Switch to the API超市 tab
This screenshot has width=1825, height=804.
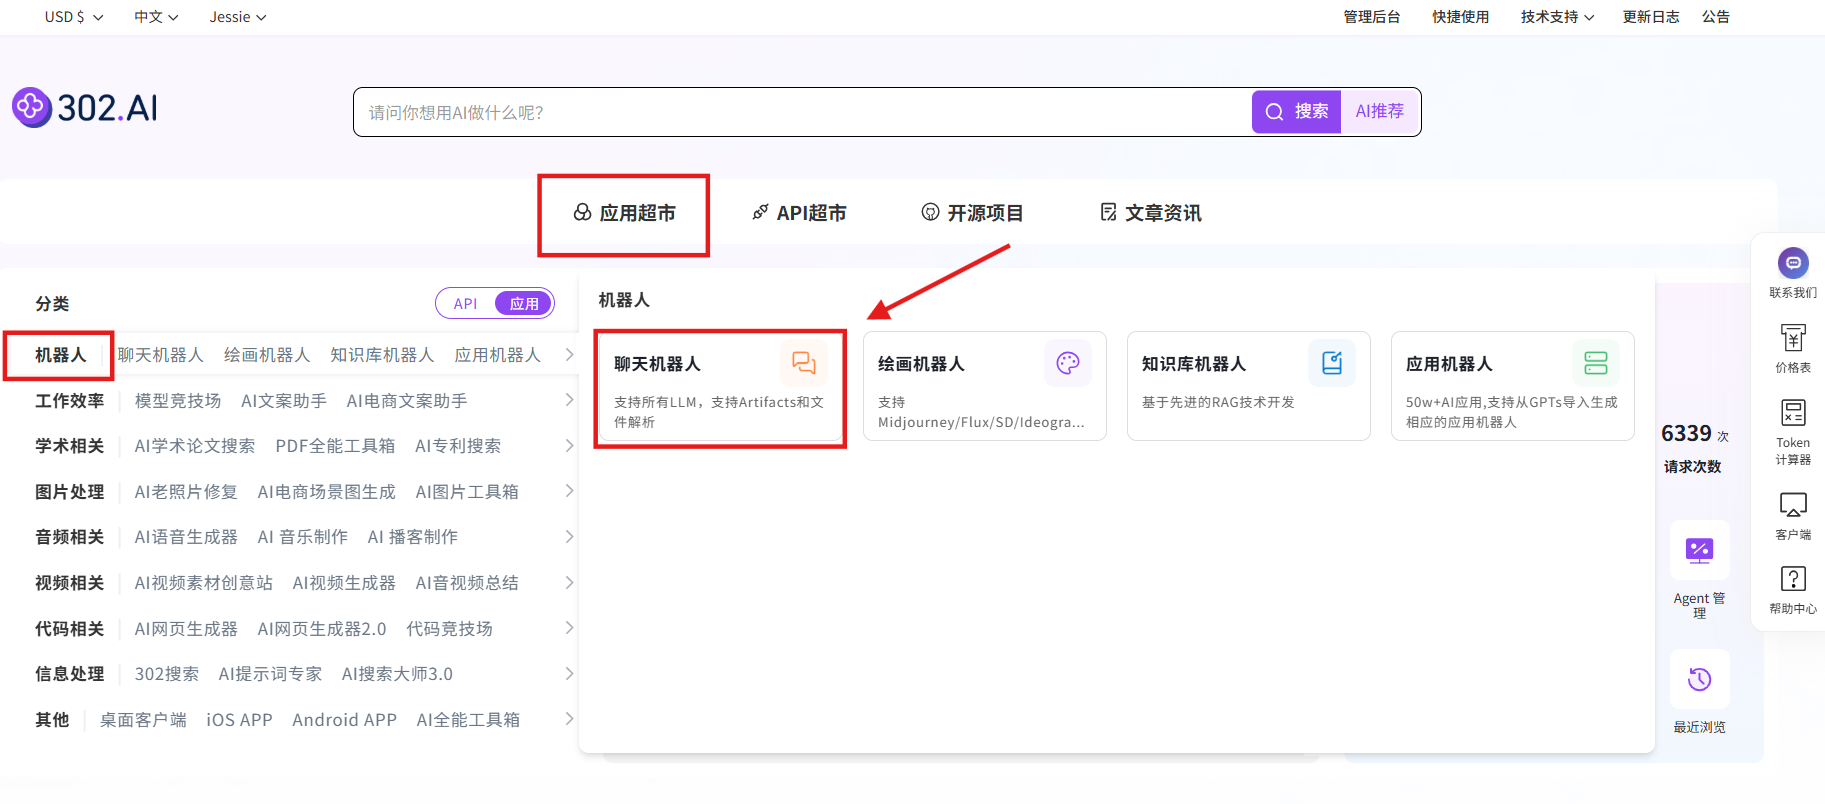(x=799, y=213)
